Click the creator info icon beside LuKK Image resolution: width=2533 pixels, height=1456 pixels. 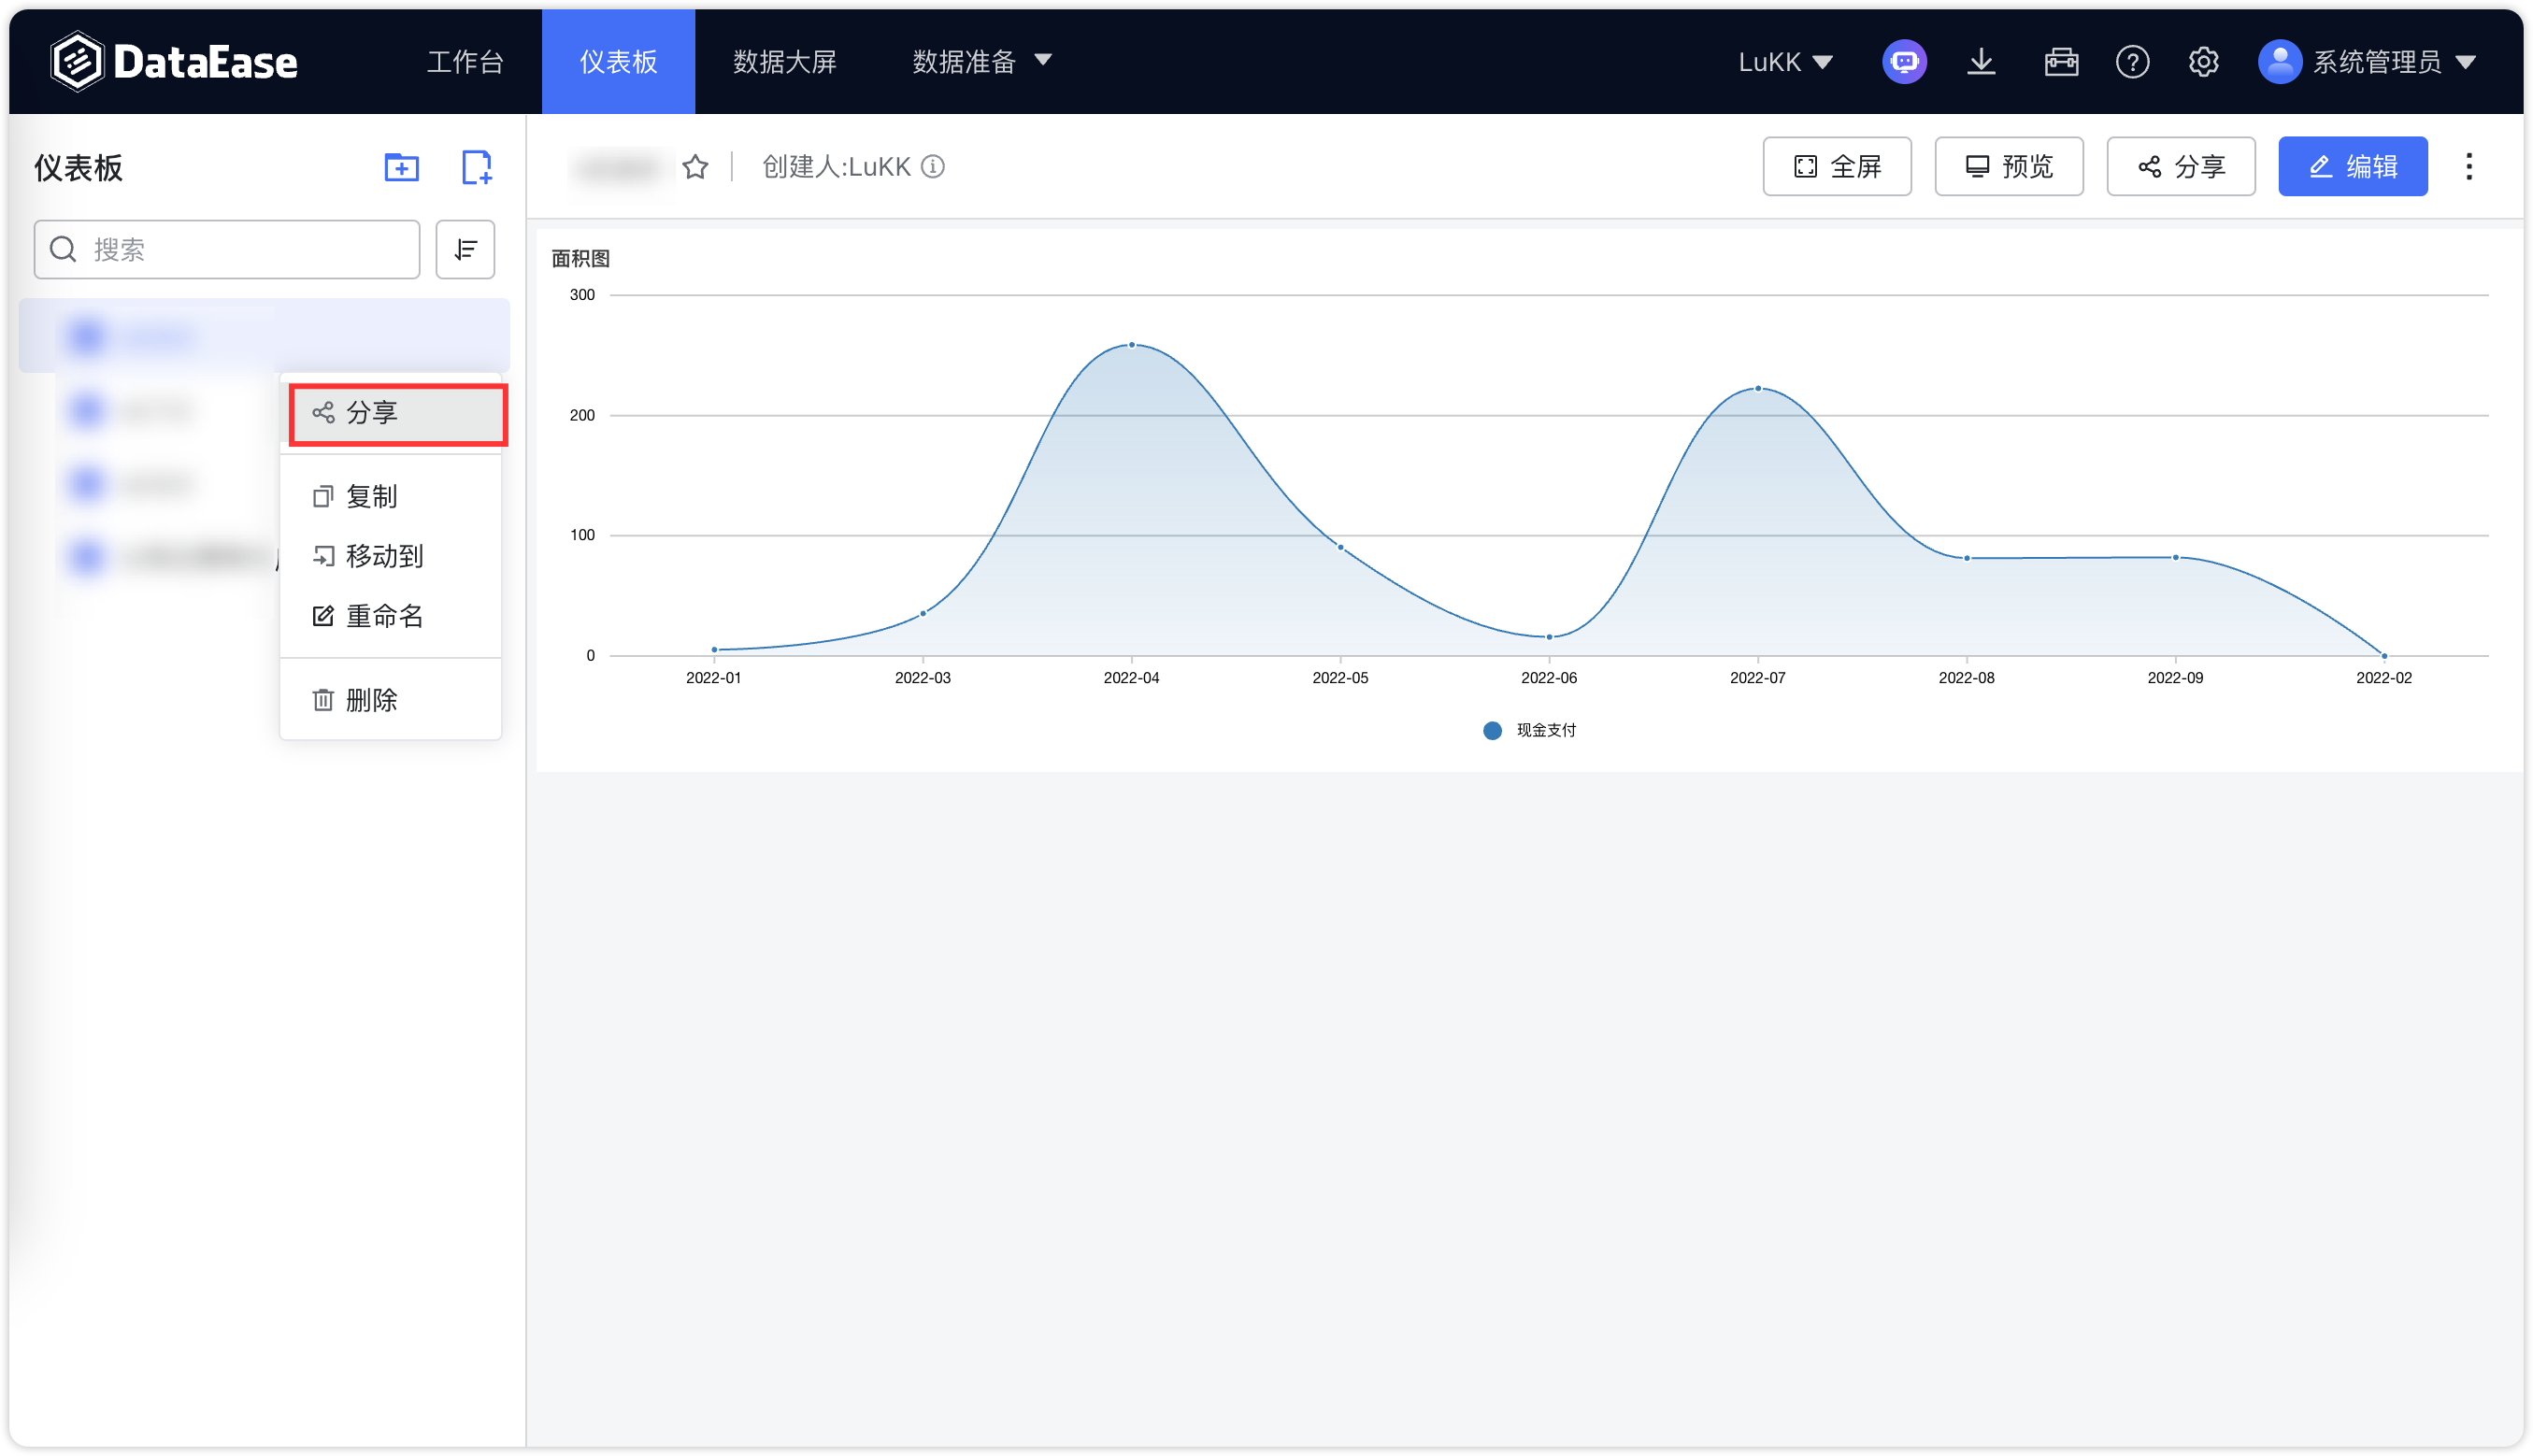[x=932, y=166]
